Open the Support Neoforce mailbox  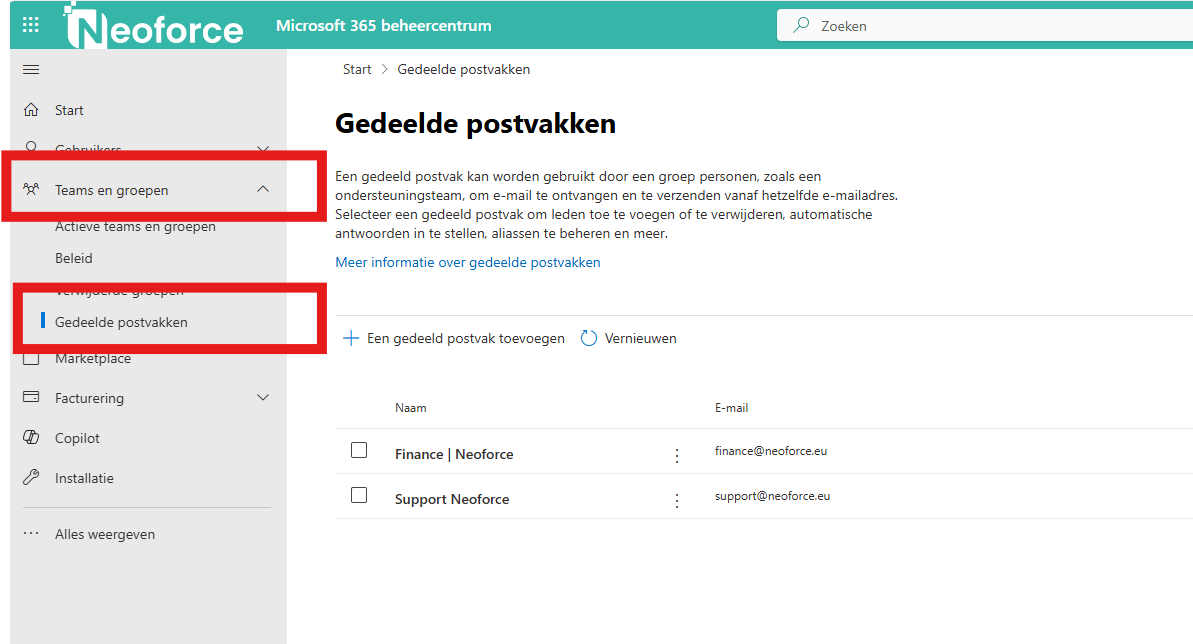point(452,499)
